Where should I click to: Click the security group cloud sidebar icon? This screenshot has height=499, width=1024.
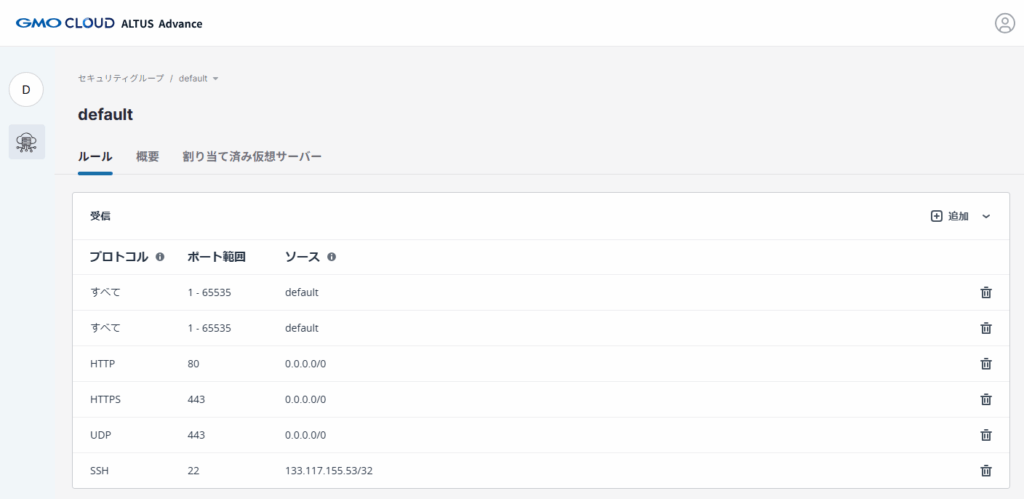tap(27, 142)
